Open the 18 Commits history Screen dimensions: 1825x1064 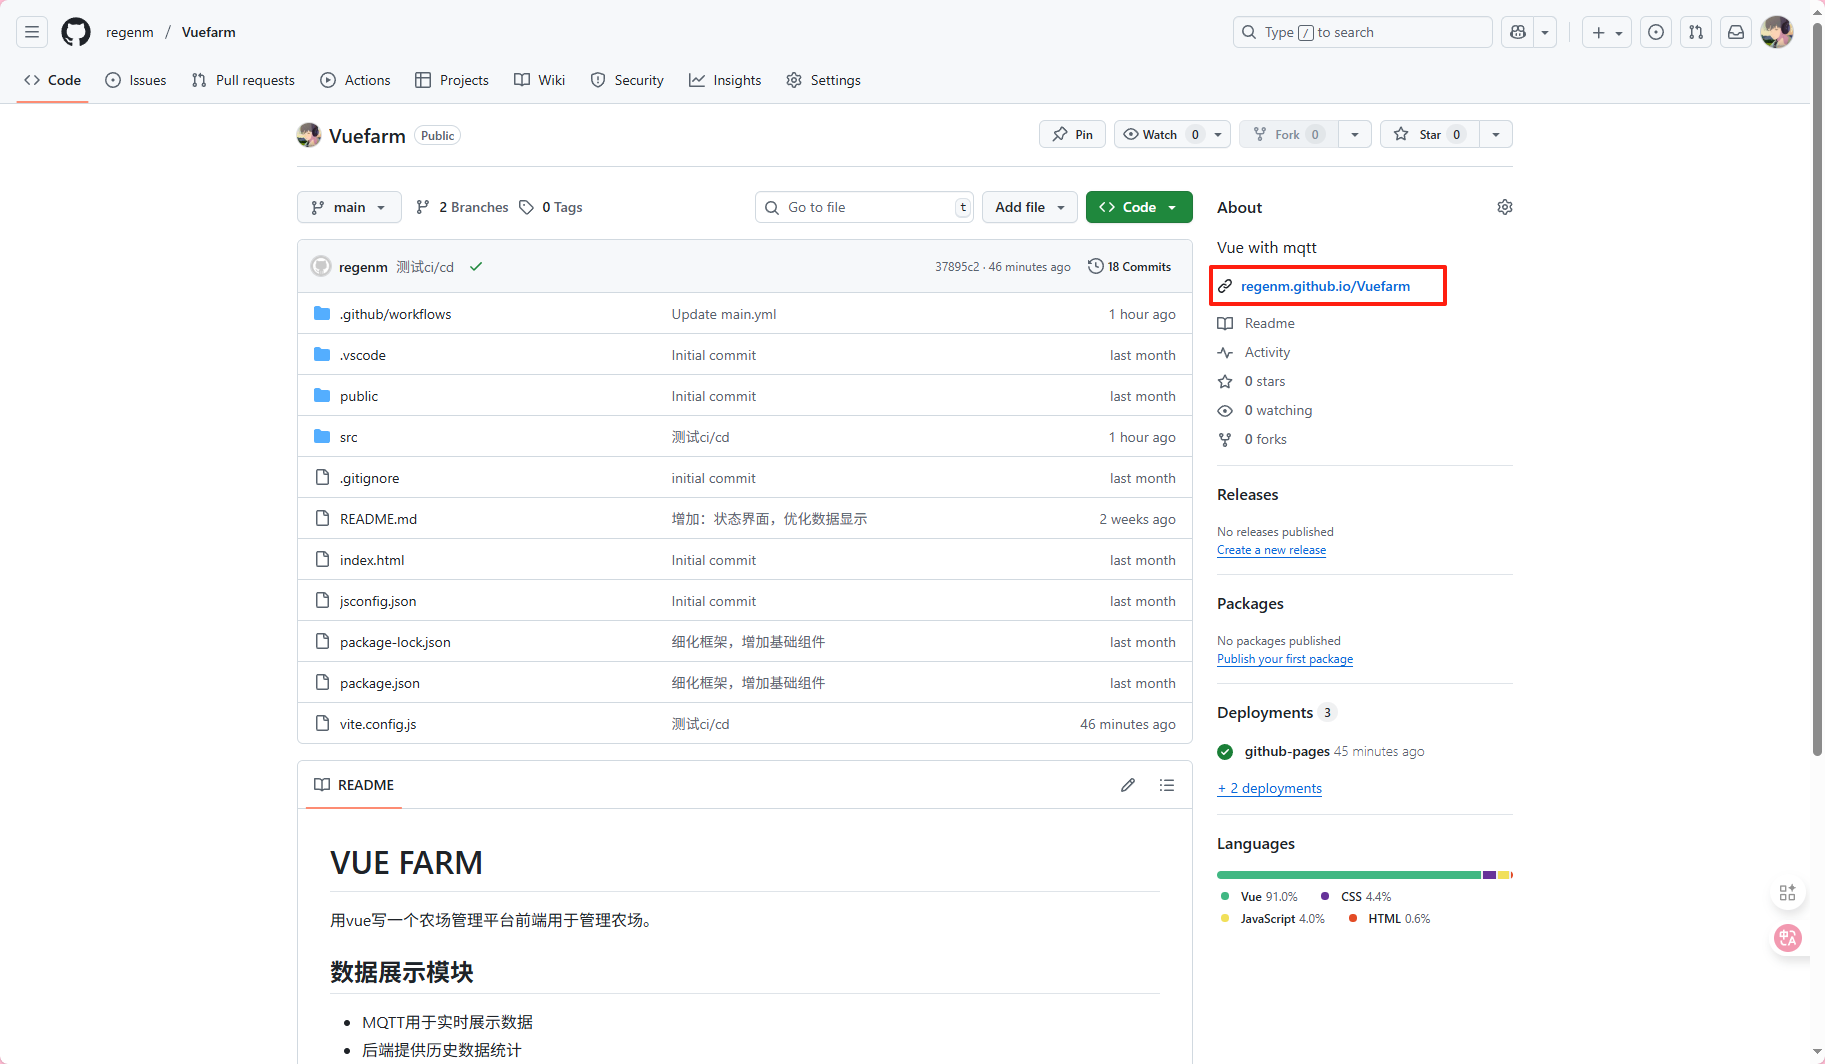point(1129,267)
